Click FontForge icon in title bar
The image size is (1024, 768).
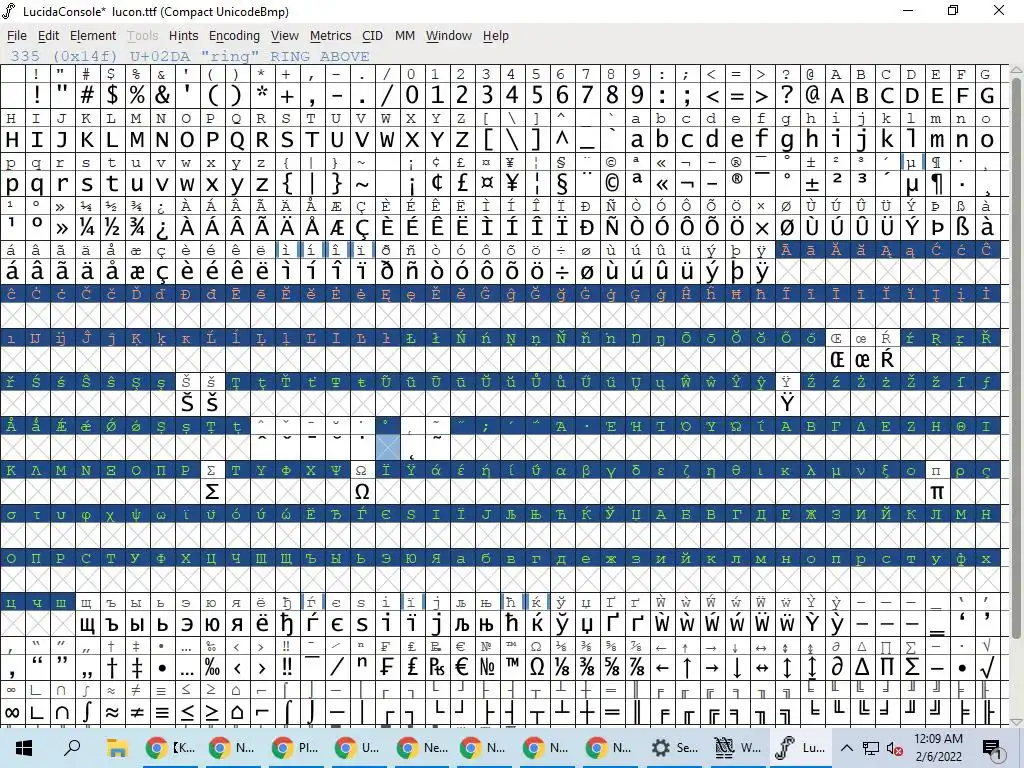pyautogui.click(x=8, y=11)
